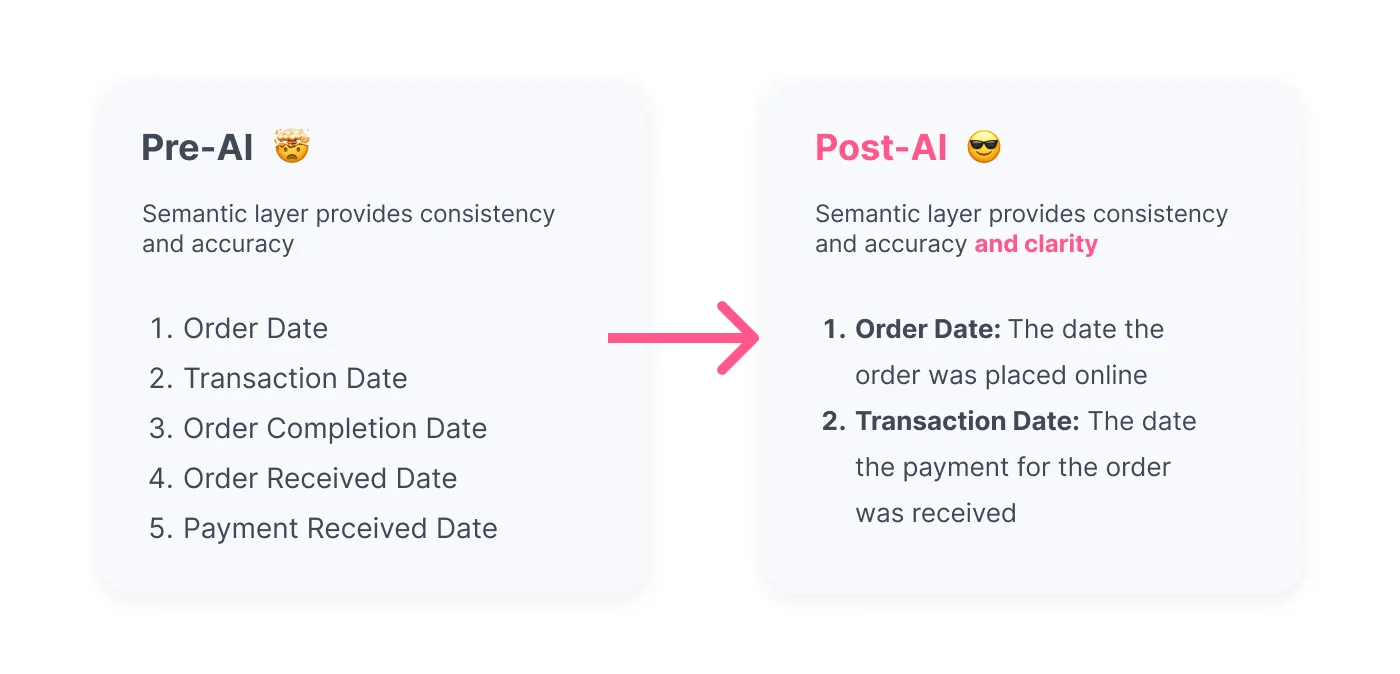Click the Order Date list item in Pre-AI
Image resolution: width=1400 pixels, height=674 pixels.
pos(239,328)
